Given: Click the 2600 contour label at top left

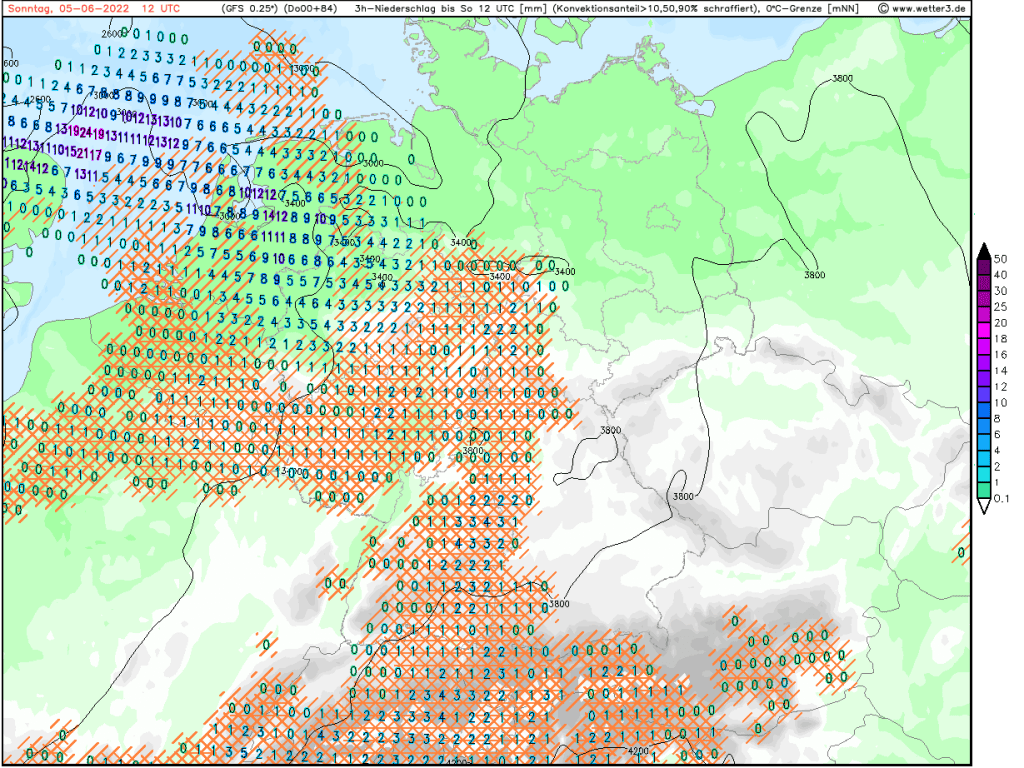Looking at the screenshot, I should pos(113,34).
